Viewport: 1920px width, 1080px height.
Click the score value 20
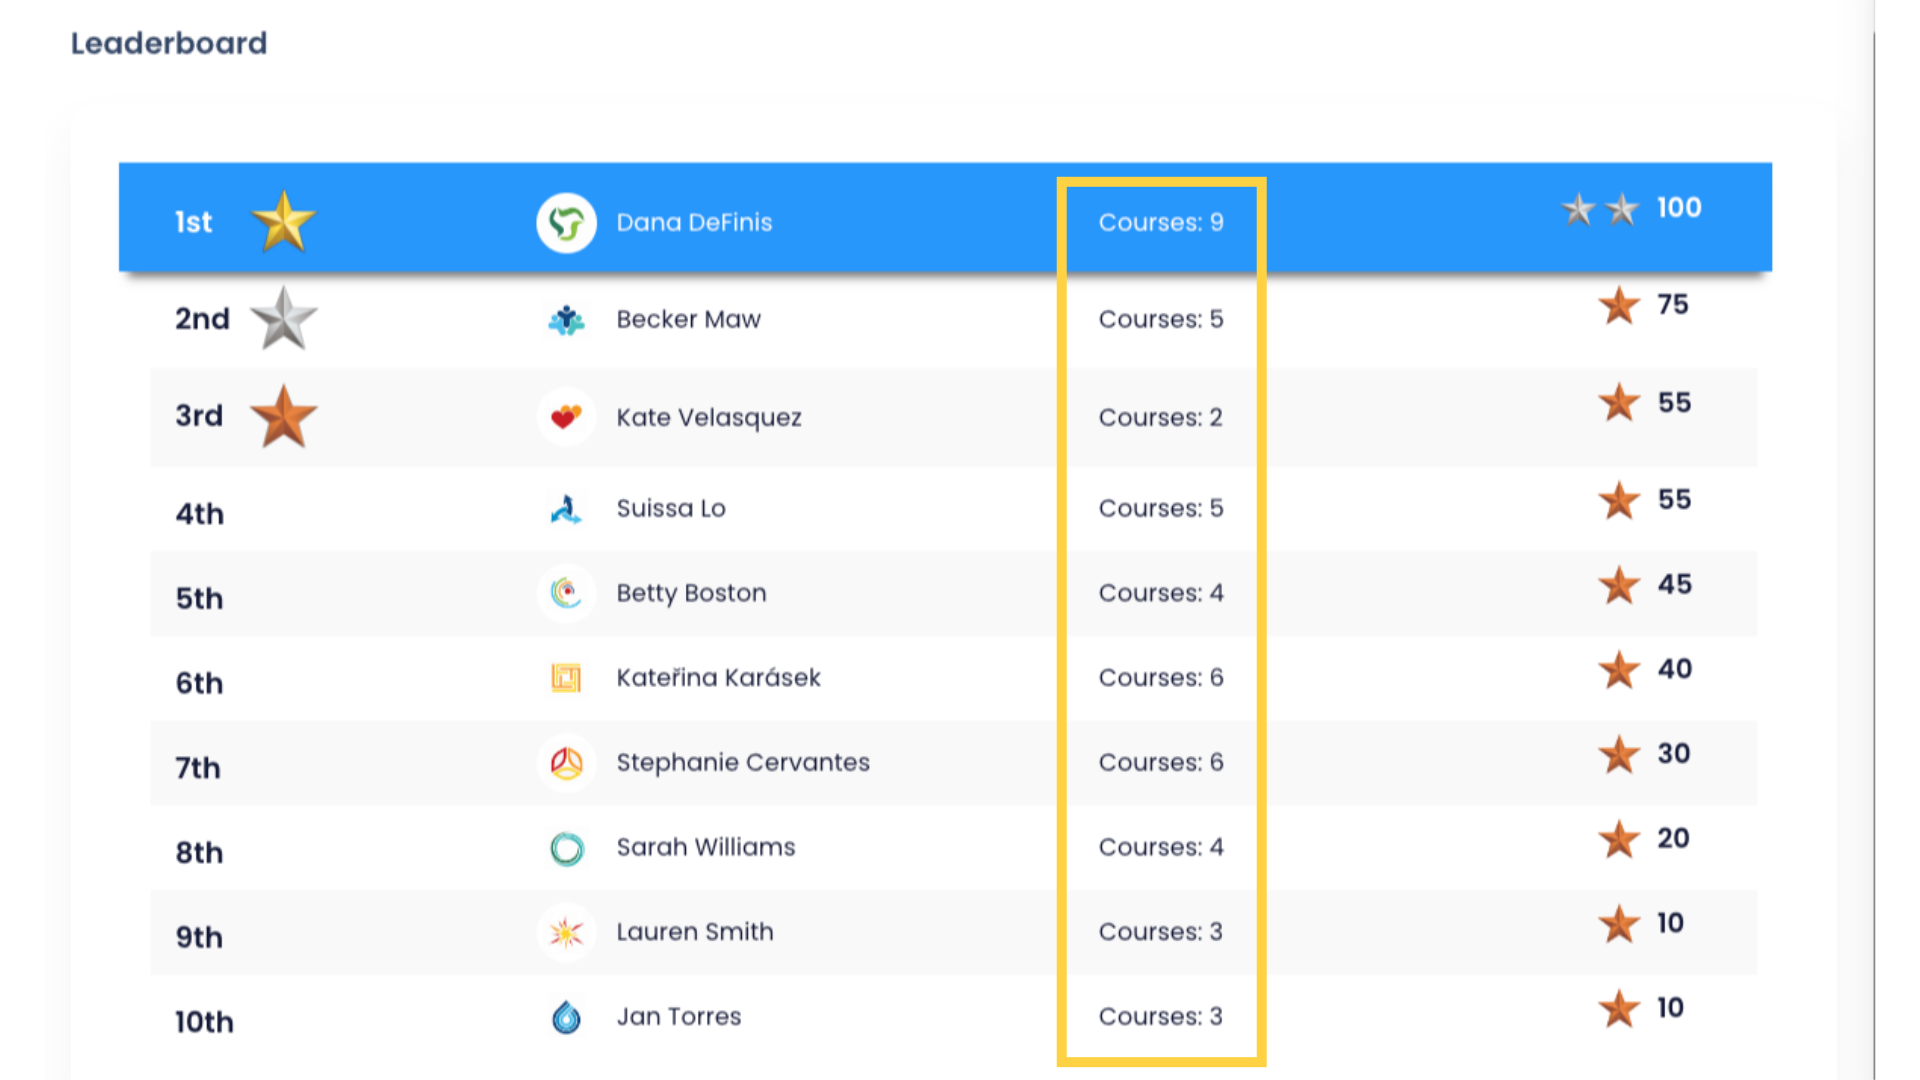point(1674,839)
